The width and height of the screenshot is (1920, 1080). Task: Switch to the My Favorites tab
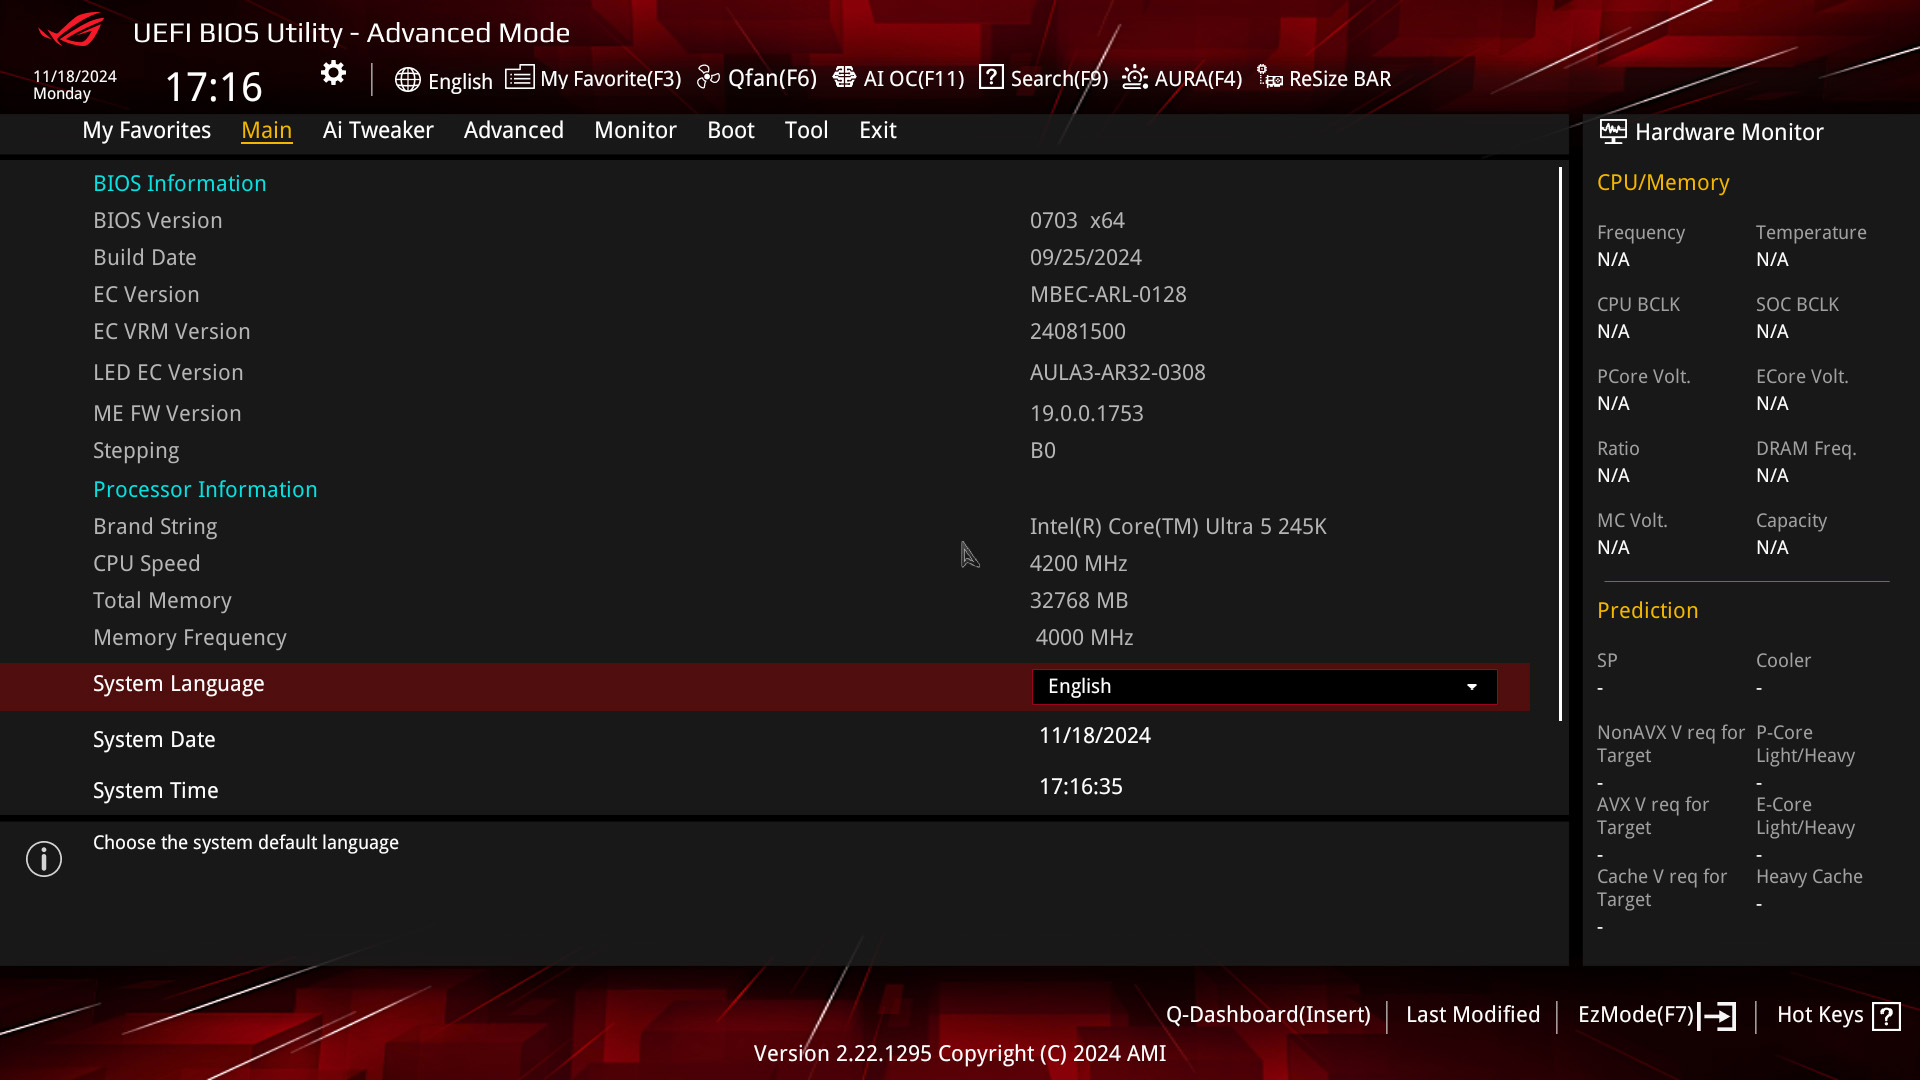point(146,130)
